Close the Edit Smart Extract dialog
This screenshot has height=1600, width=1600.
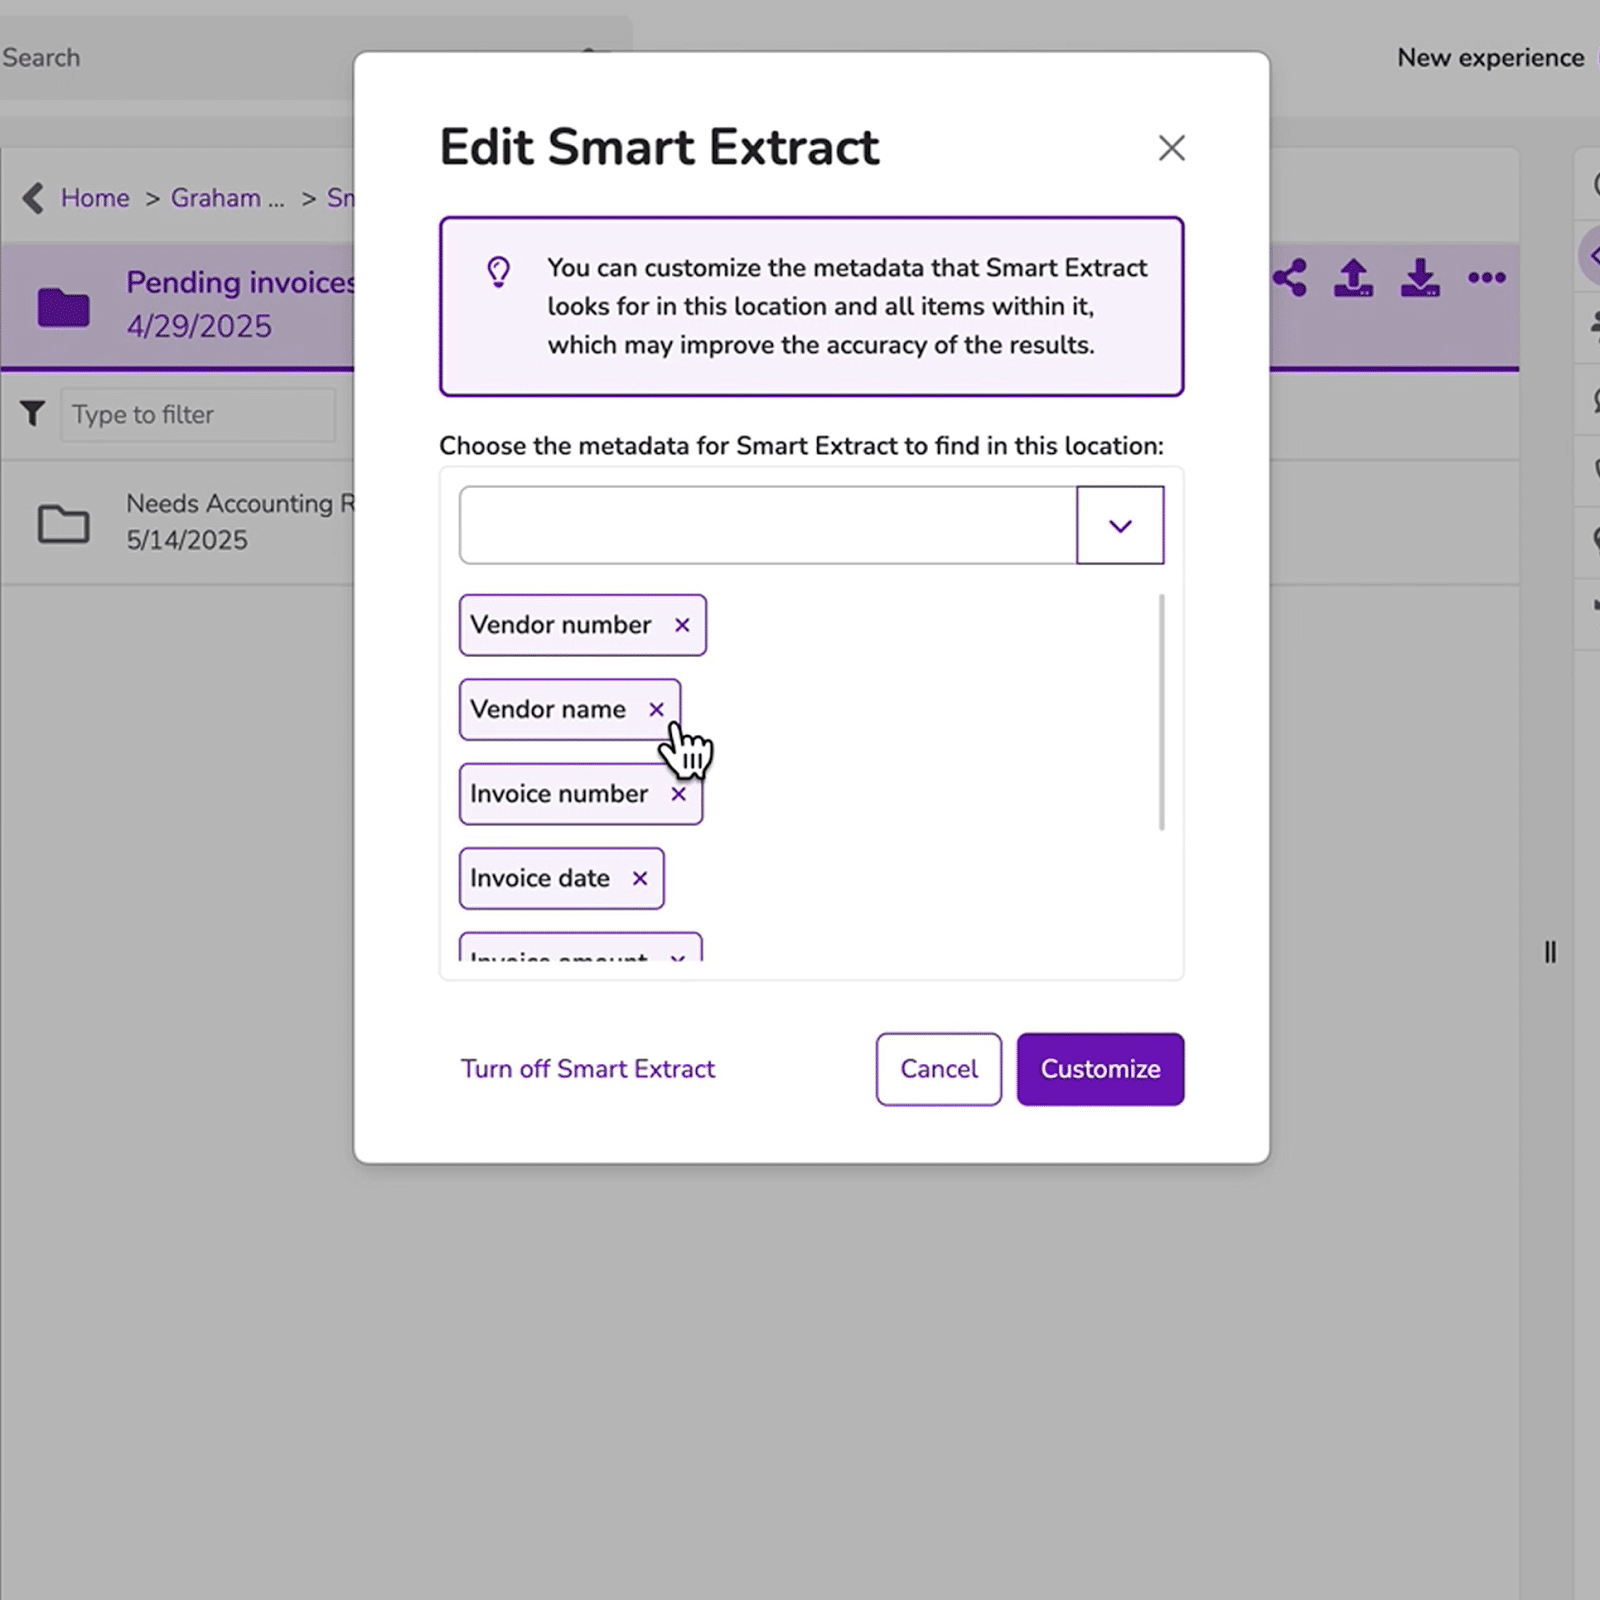pos(1171,147)
